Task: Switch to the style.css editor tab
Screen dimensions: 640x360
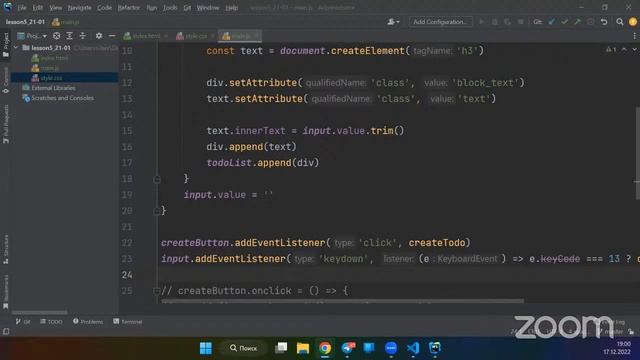Action: (196, 36)
